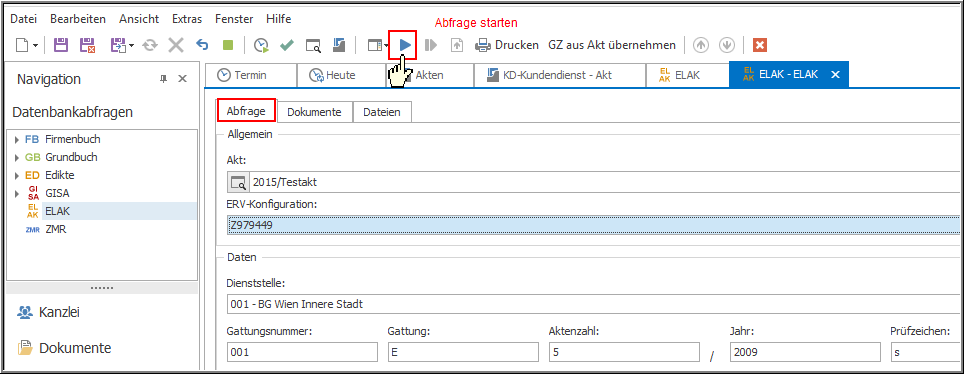Expand the Firmenbuch tree node
Image resolution: width=964 pixels, height=374 pixels.
(17, 140)
